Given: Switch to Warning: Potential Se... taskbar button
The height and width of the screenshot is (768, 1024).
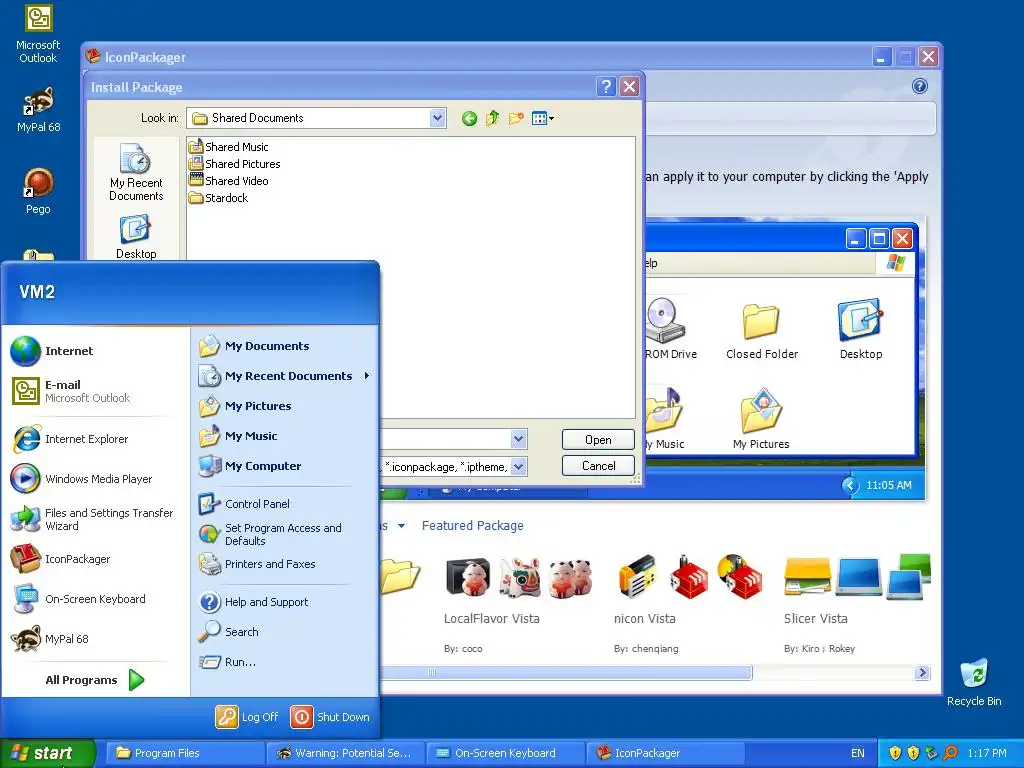Looking at the screenshot, I should 346,753.
